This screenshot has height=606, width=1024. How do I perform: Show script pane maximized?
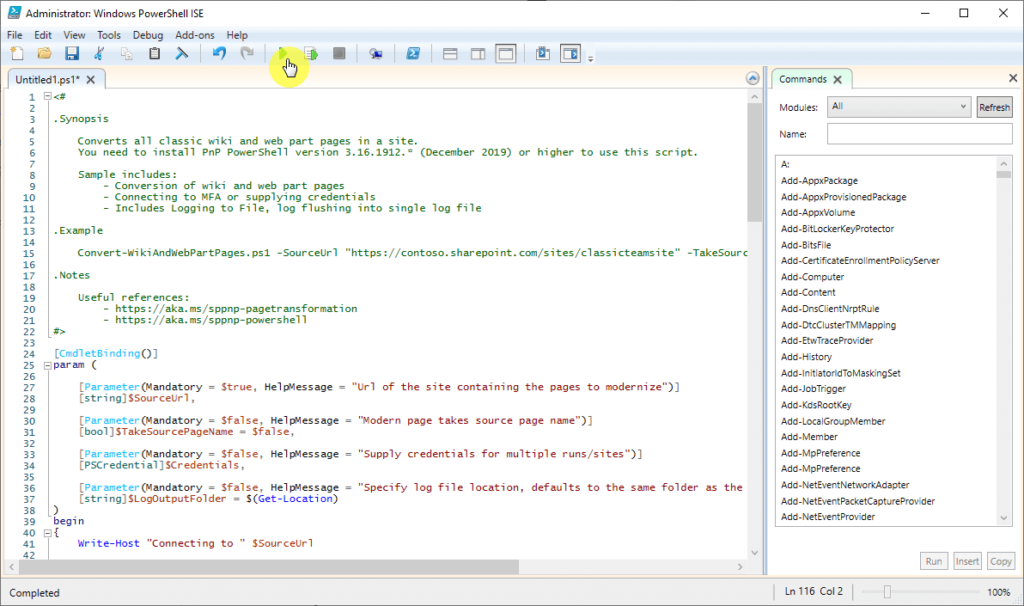pos(505,54)
